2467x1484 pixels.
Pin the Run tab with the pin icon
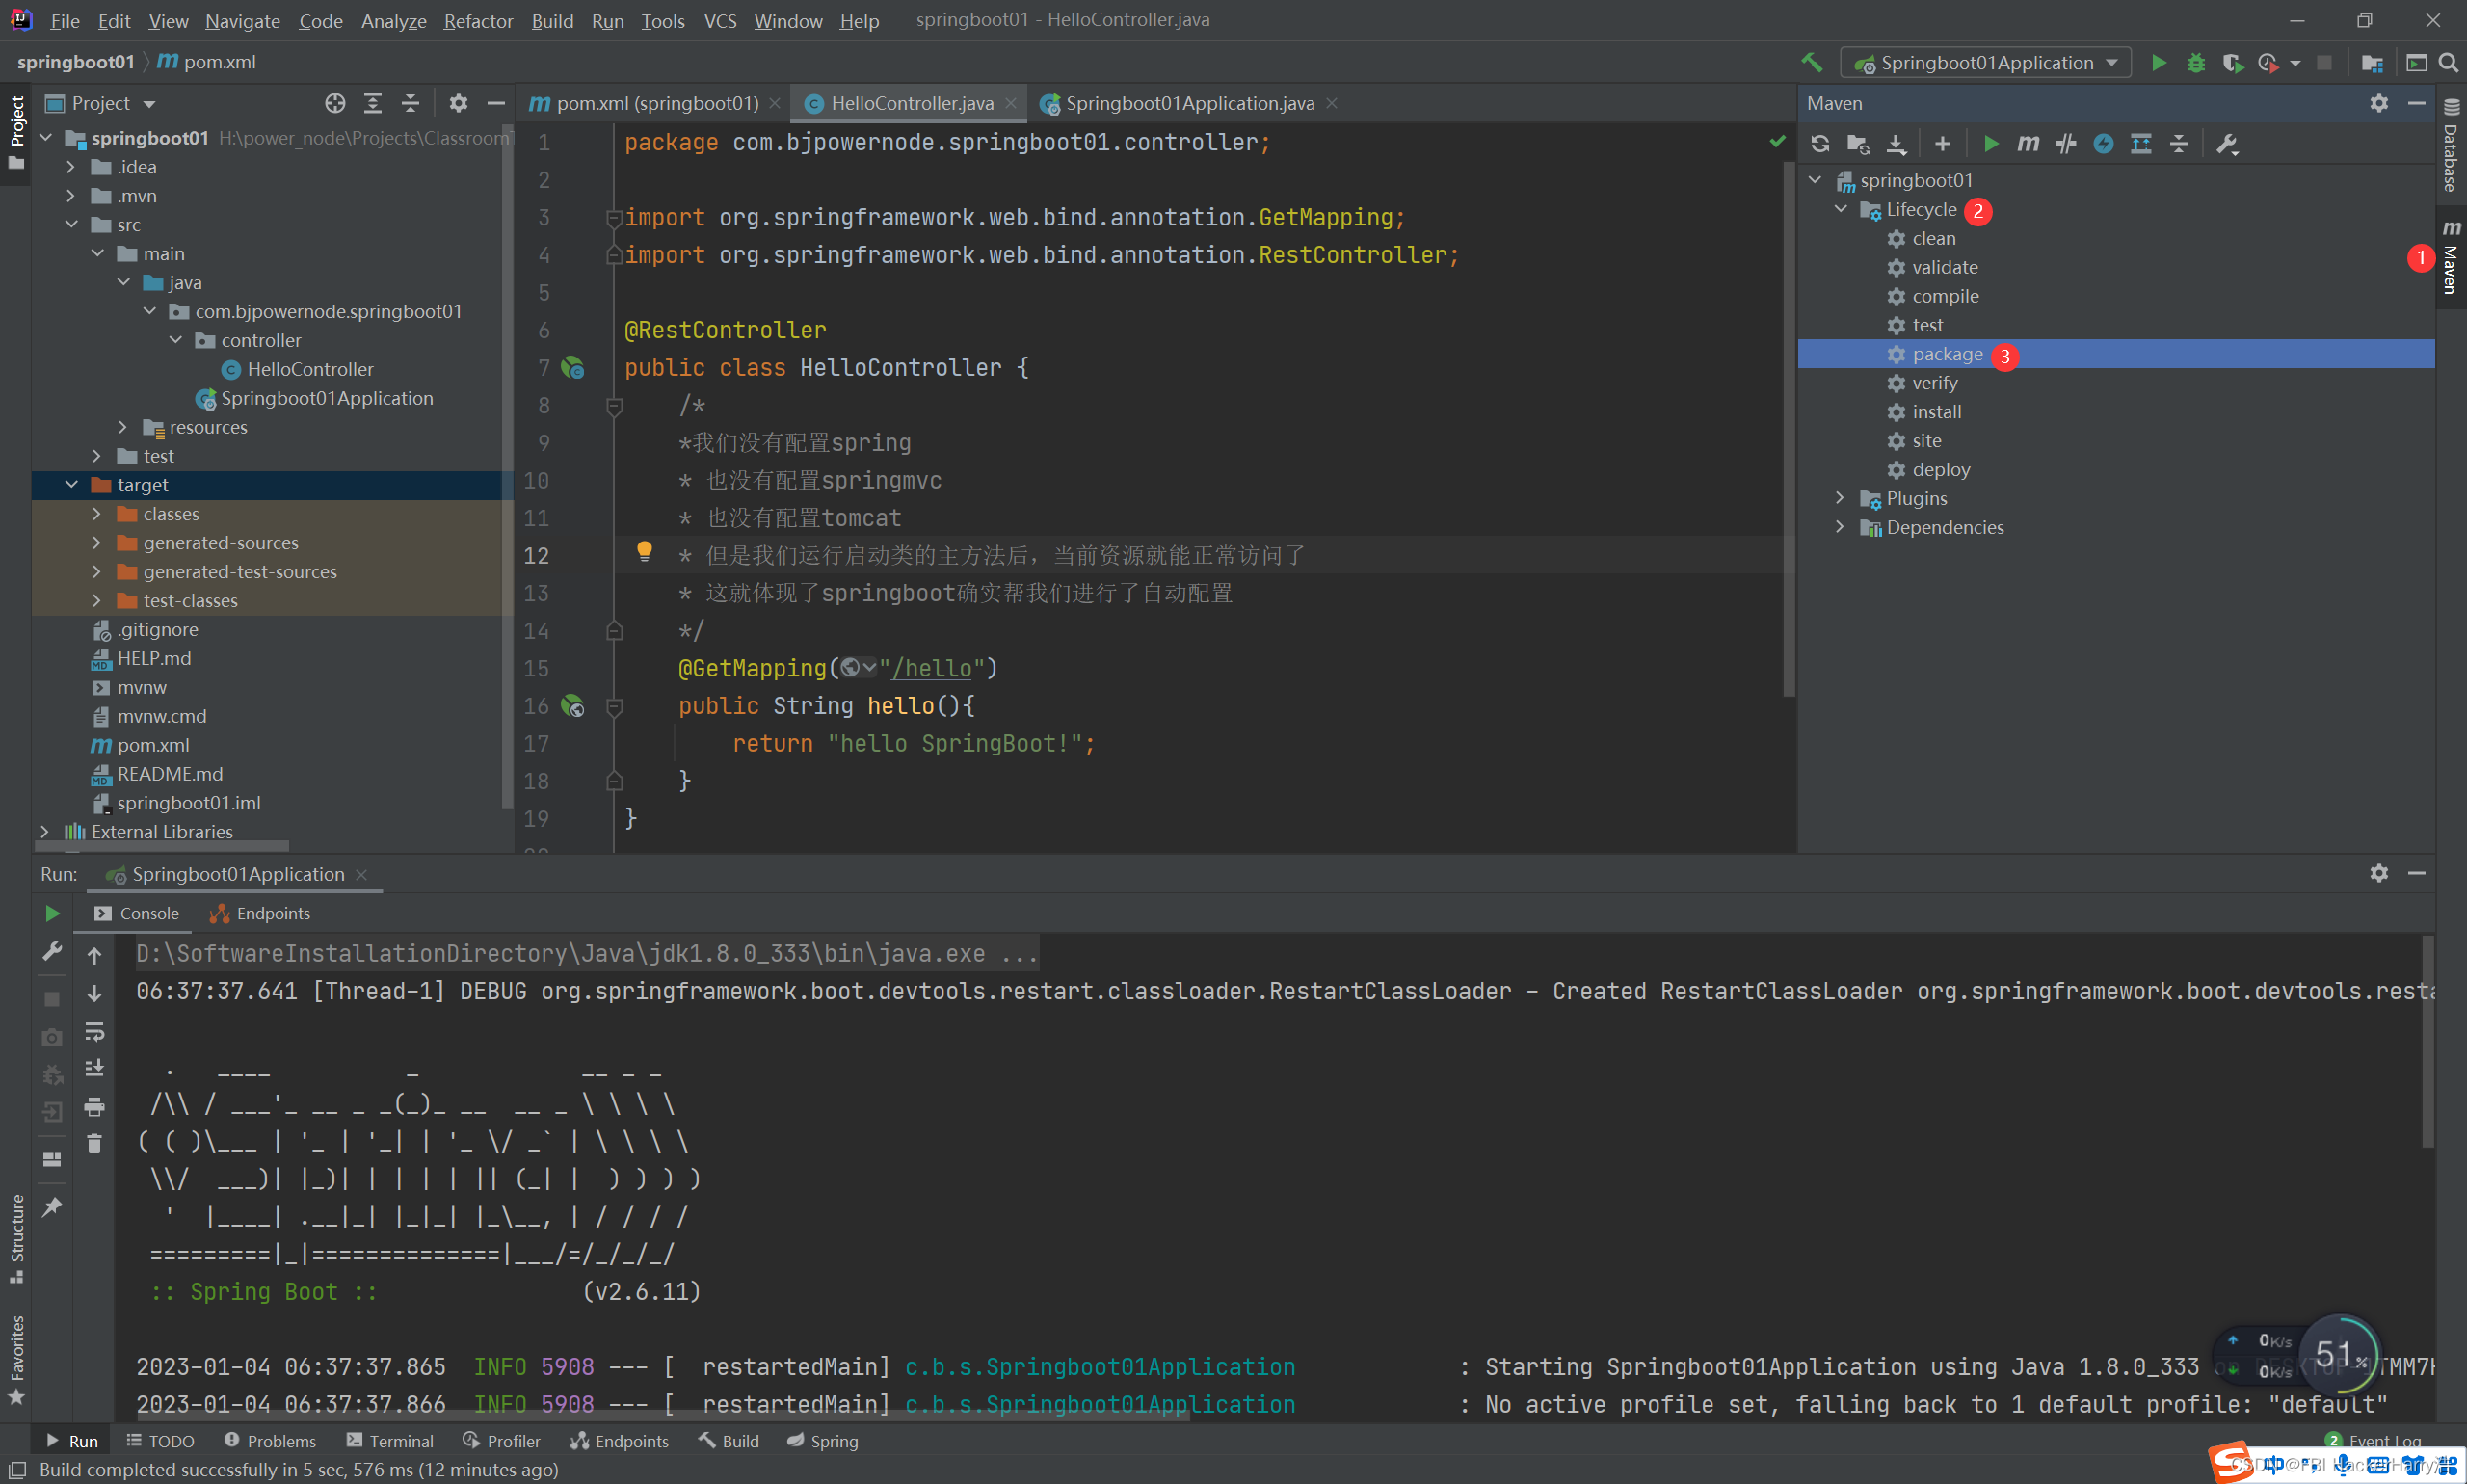coord(52,1207)
